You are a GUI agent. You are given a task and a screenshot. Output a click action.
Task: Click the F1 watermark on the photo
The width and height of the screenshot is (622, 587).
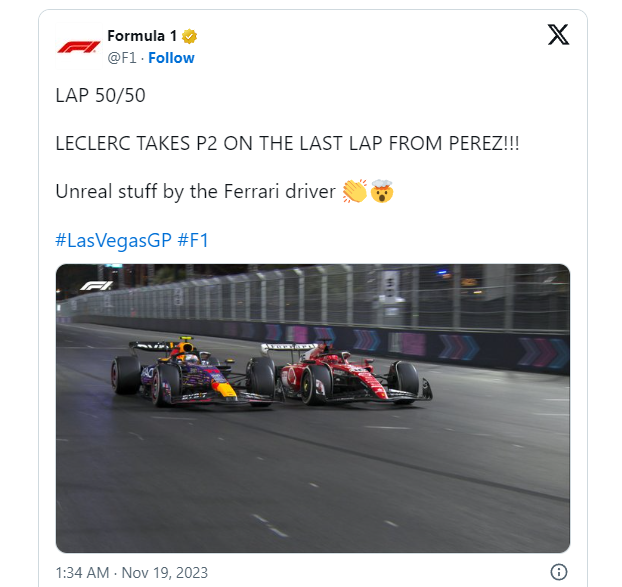(95, 286)
